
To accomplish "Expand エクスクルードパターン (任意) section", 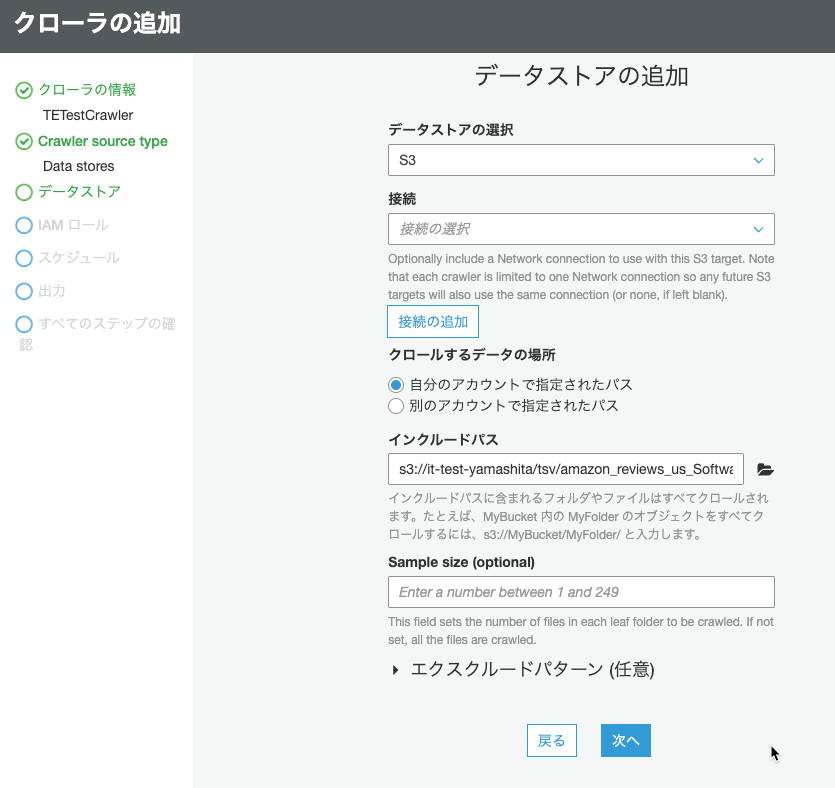I will click(x=395, y=670).
